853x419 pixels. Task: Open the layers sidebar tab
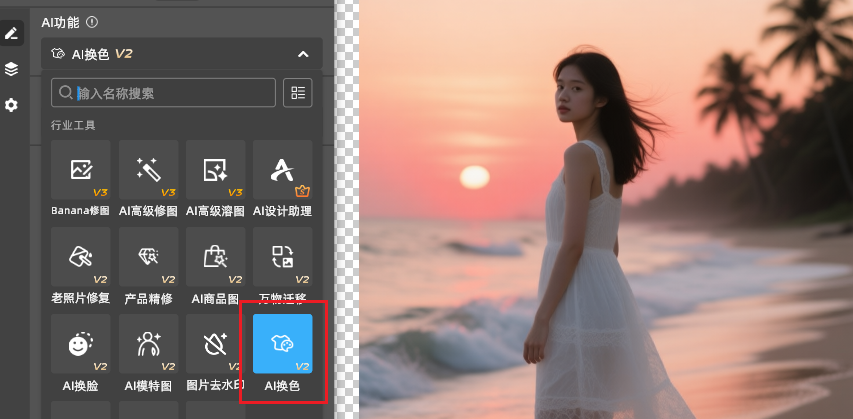coord(12,69)
